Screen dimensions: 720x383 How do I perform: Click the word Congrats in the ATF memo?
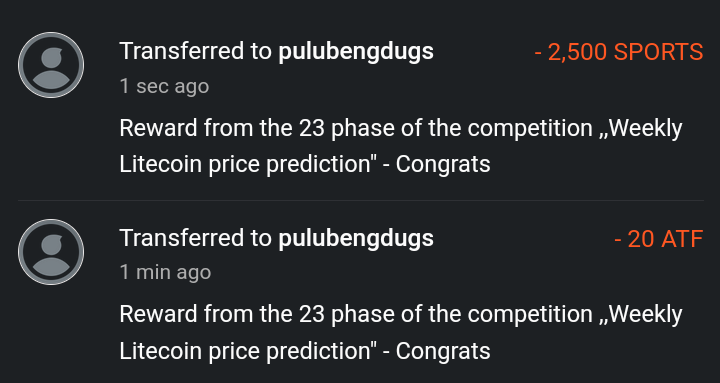[443, 351]
